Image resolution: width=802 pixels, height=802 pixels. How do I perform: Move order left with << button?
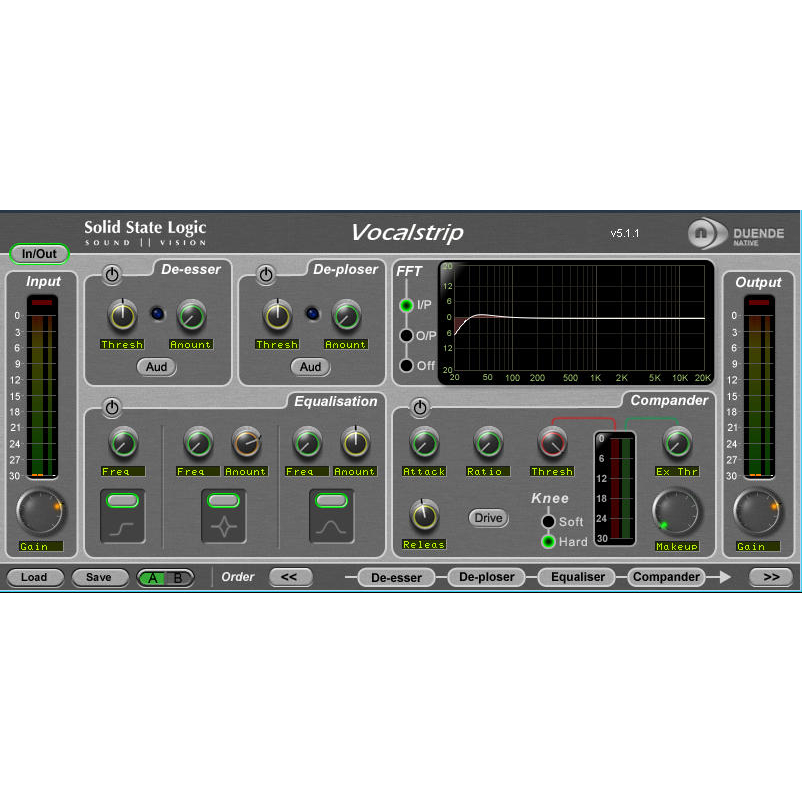point(290,577)
